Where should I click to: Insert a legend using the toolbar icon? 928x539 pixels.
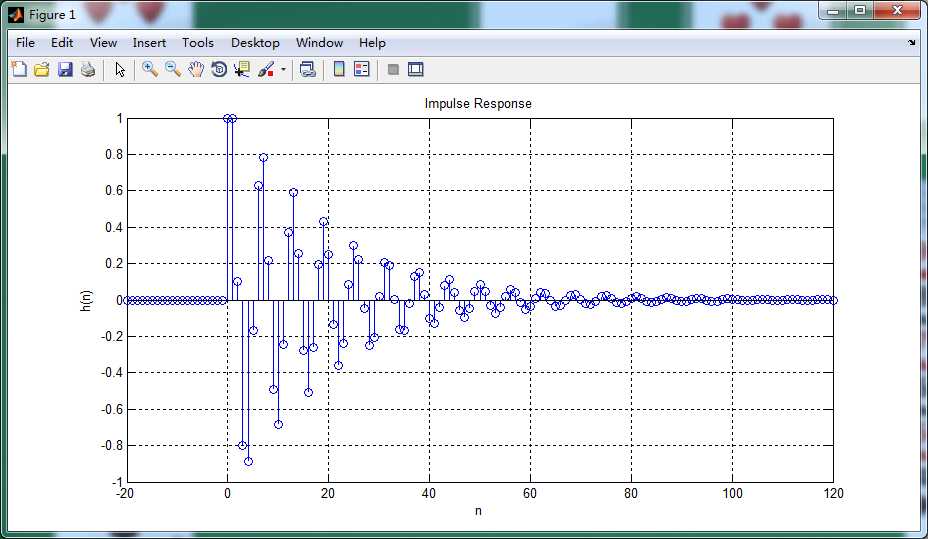pos(362,69)
